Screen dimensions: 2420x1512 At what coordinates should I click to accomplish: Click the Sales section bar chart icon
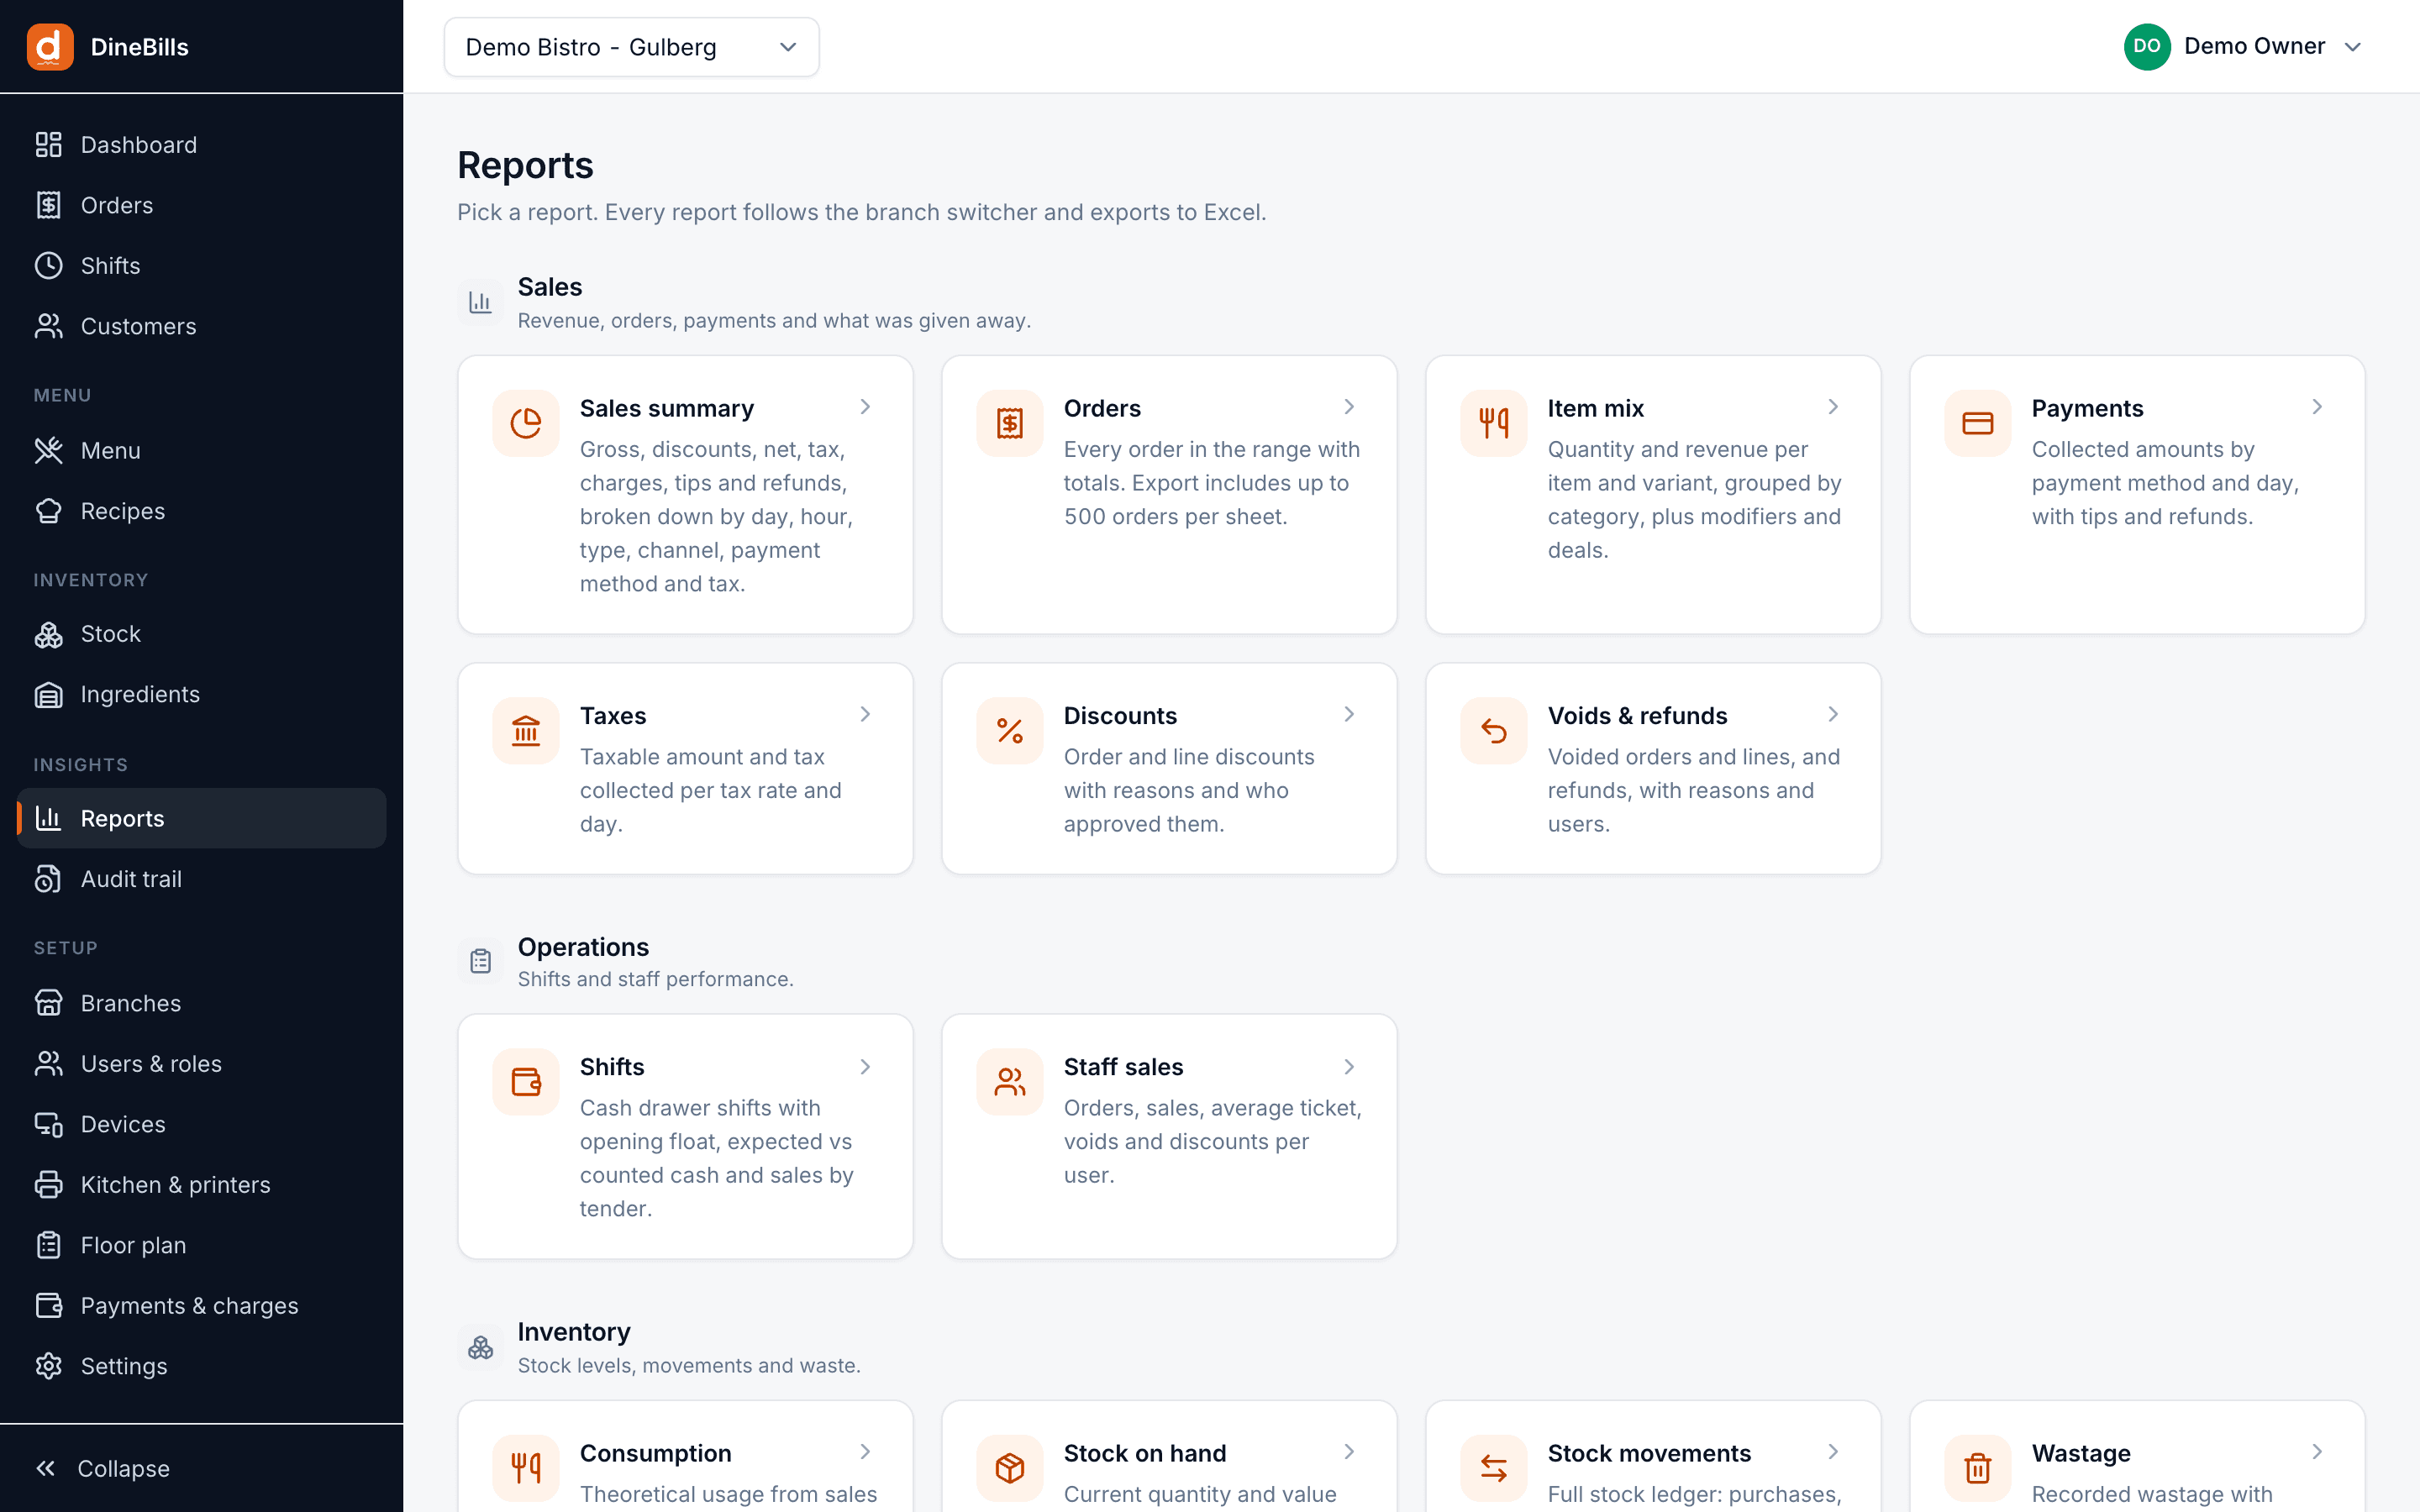481,302
